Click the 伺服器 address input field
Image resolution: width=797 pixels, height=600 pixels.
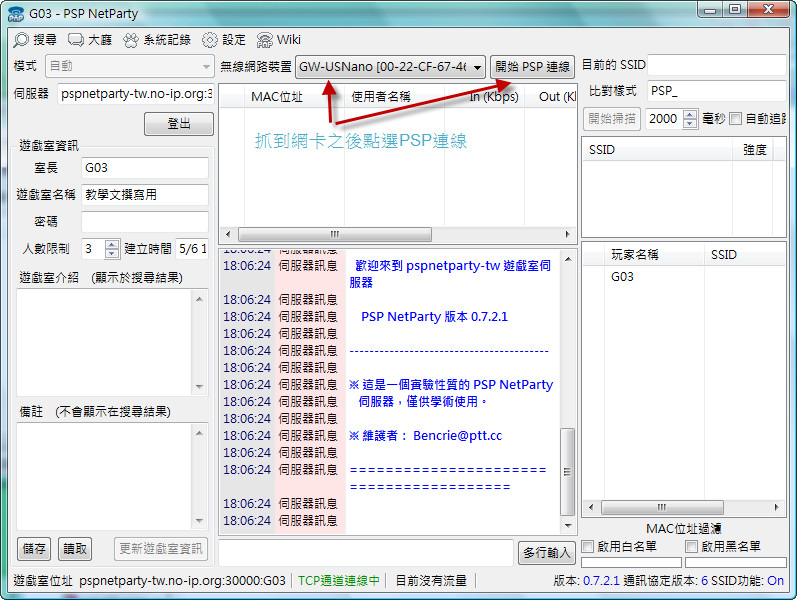pos(135,94)
